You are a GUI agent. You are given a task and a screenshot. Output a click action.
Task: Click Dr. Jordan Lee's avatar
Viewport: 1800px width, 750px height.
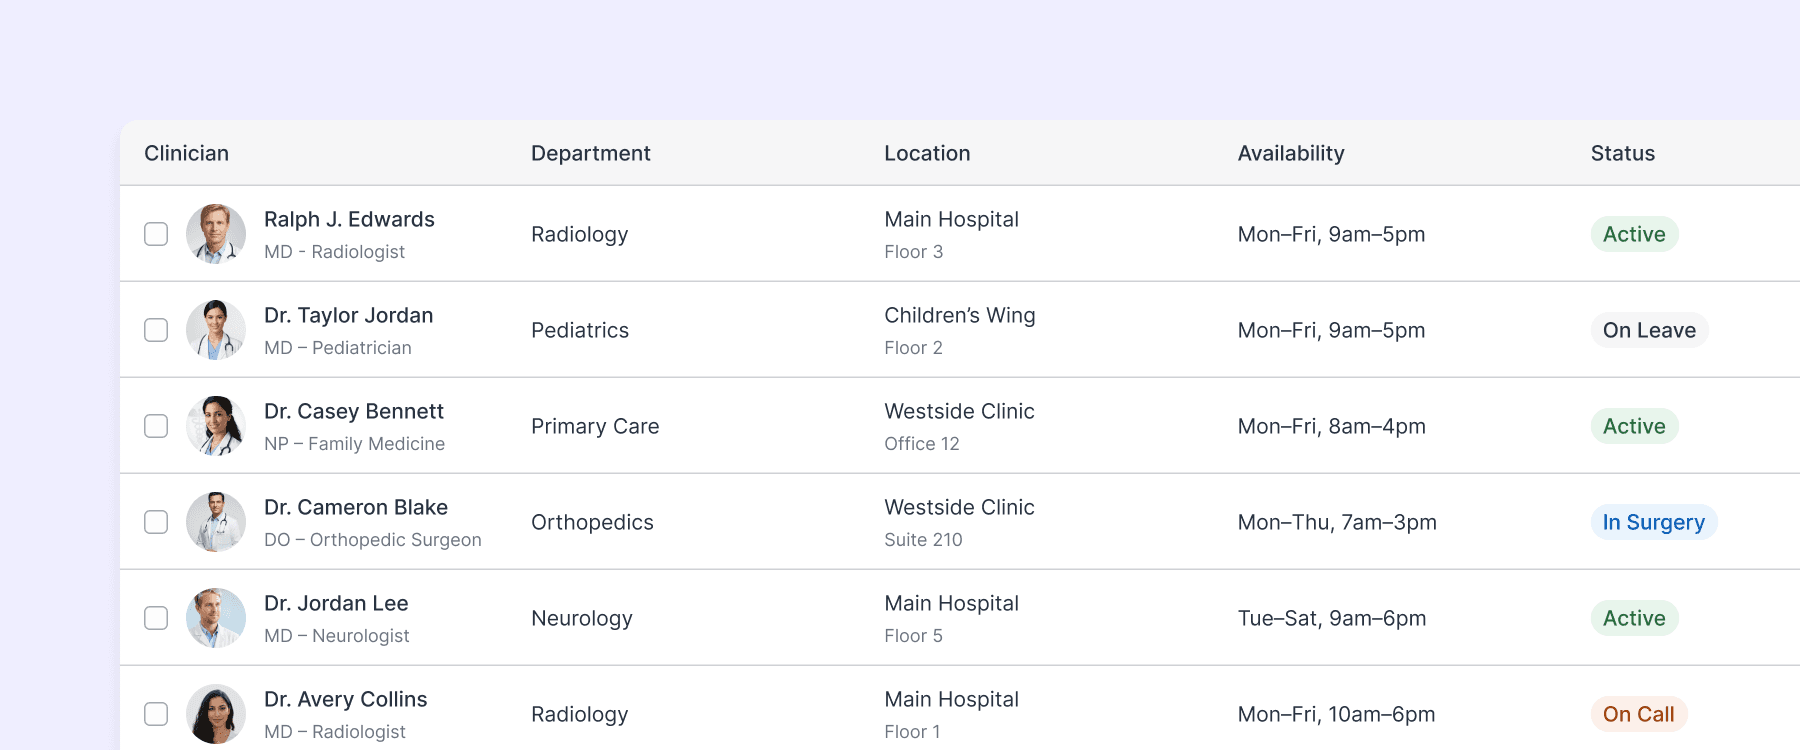click(x=215, y=617)
